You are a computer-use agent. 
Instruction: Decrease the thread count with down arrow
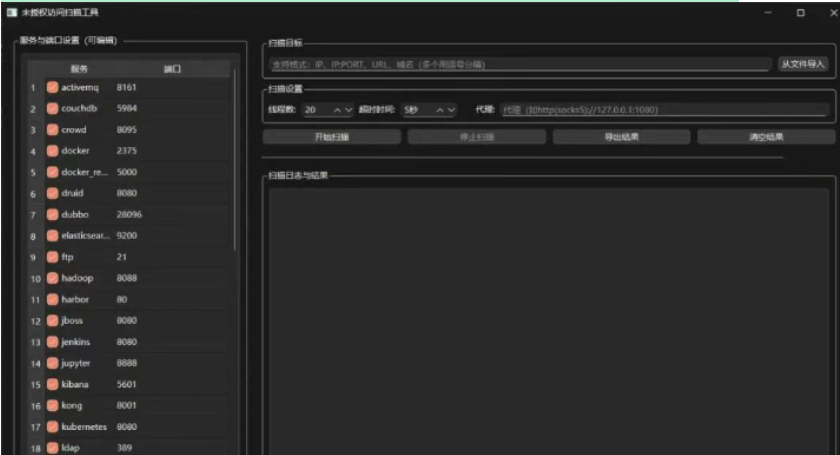(x=349, y=110)
